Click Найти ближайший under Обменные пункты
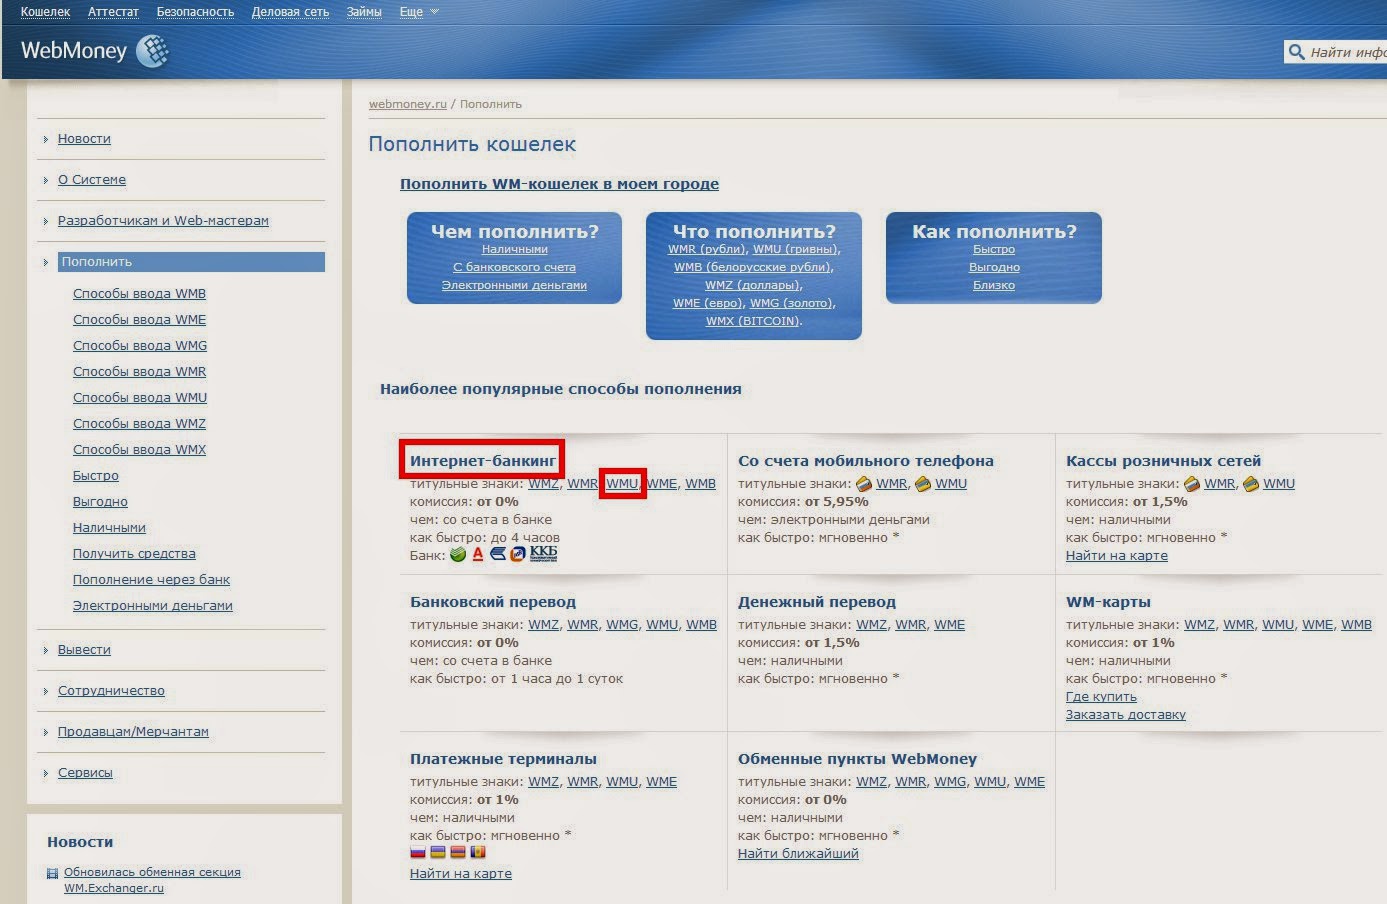 [x=798, y=854]
